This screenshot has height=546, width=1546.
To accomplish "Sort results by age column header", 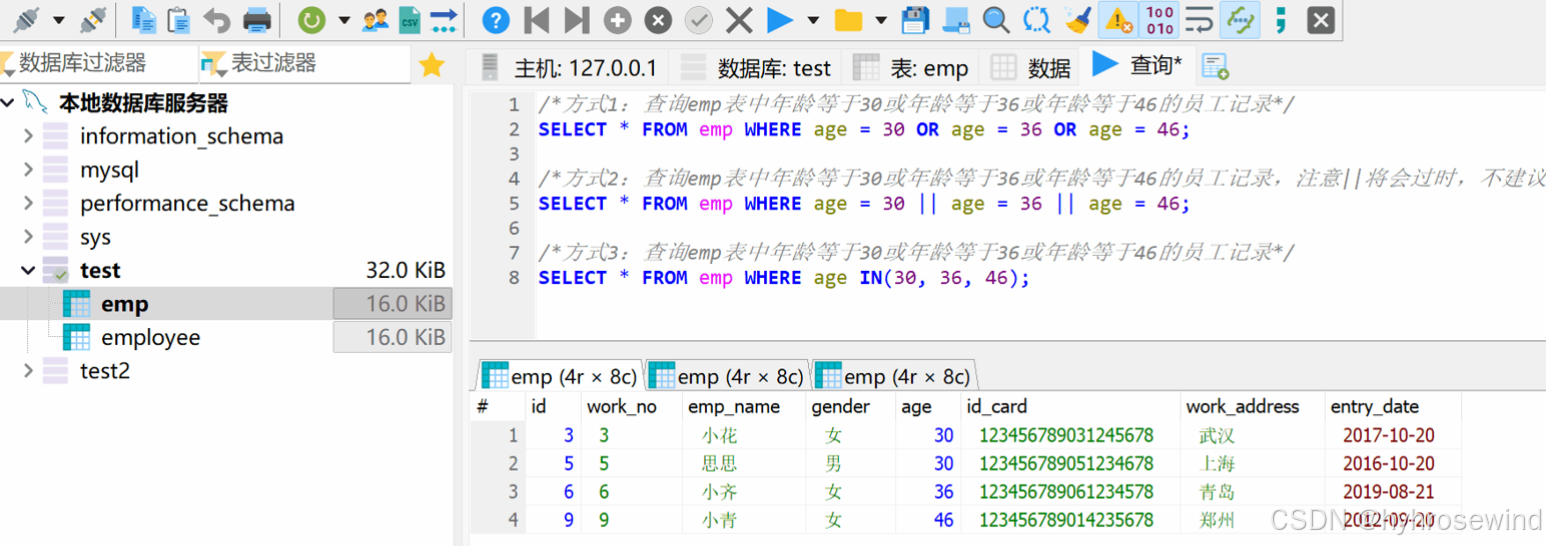I will tap(926, 406).
